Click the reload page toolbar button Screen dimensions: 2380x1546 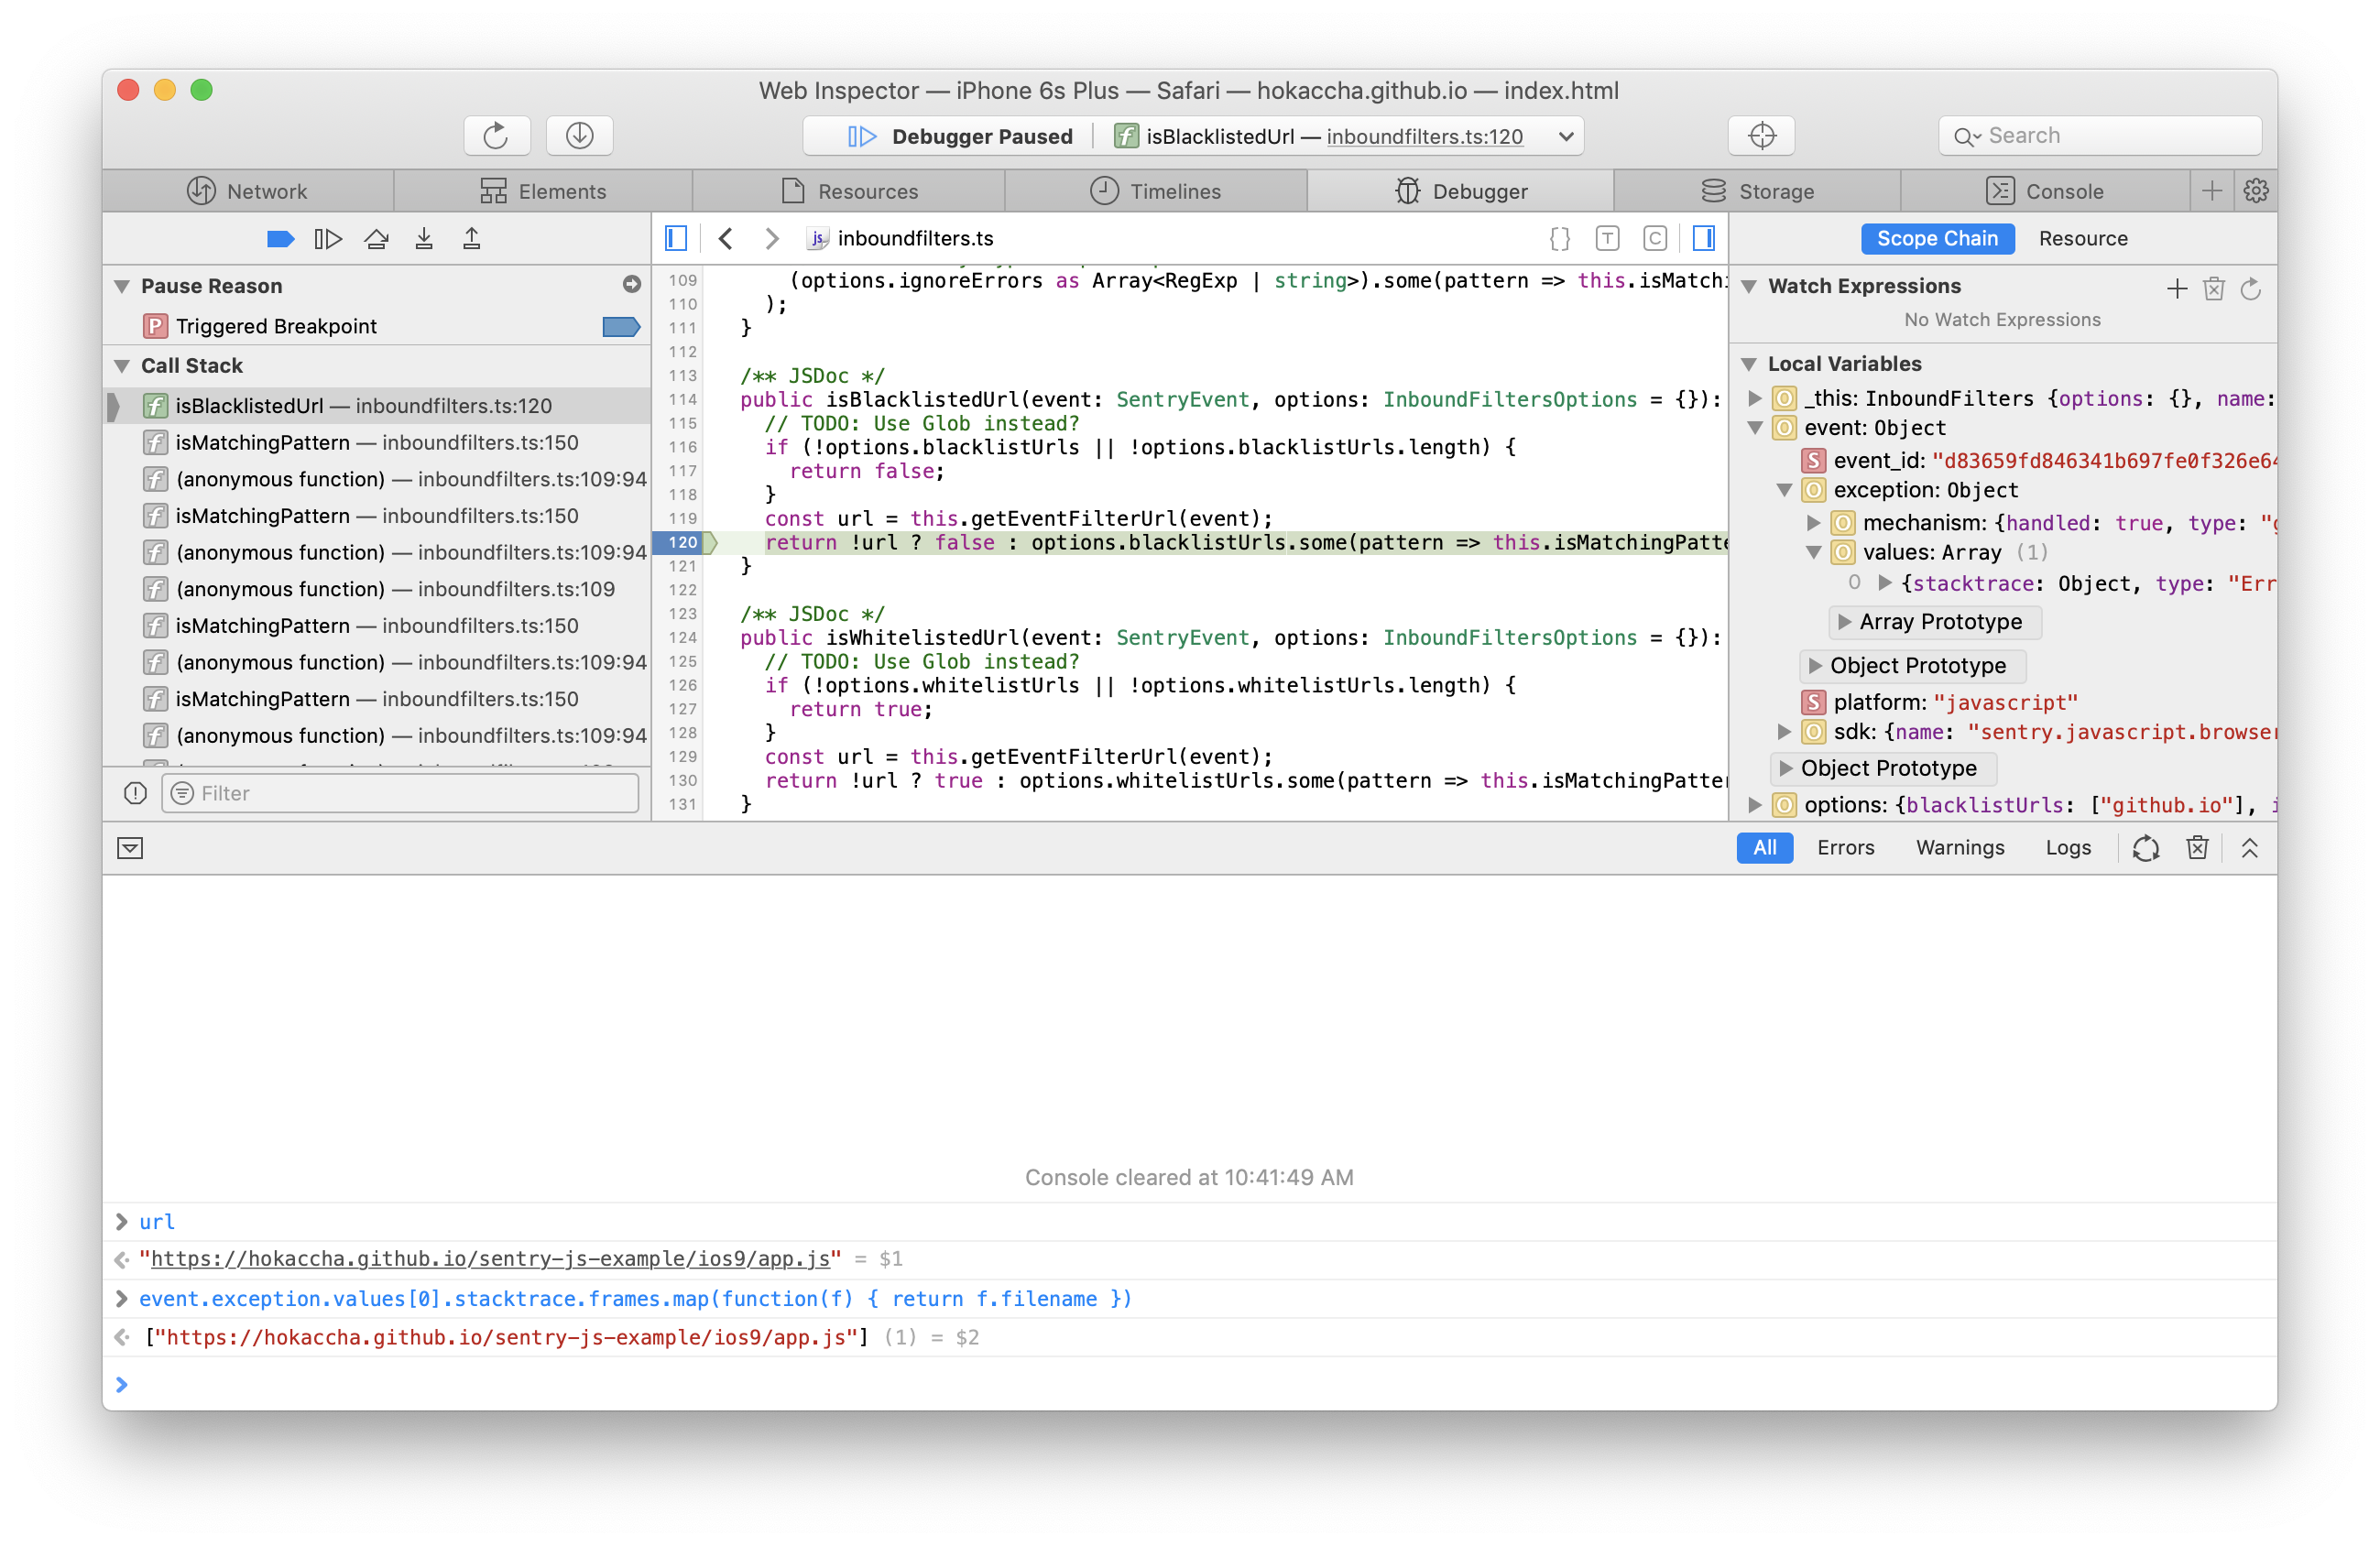point(496,136)
